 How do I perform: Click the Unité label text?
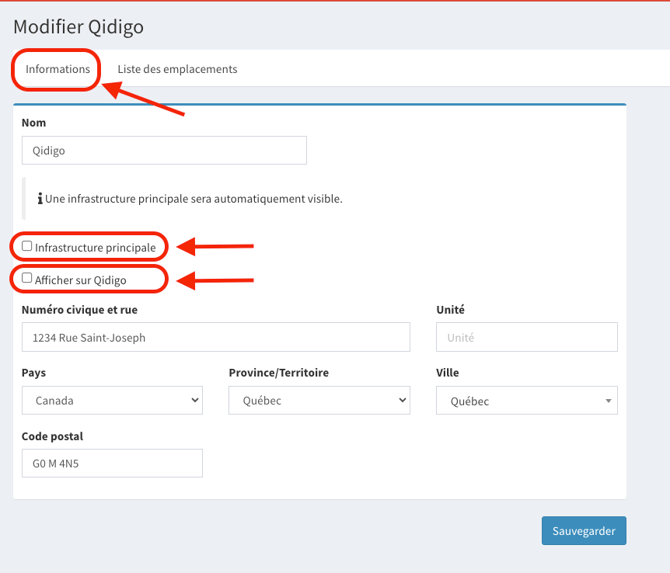[450, 311]
